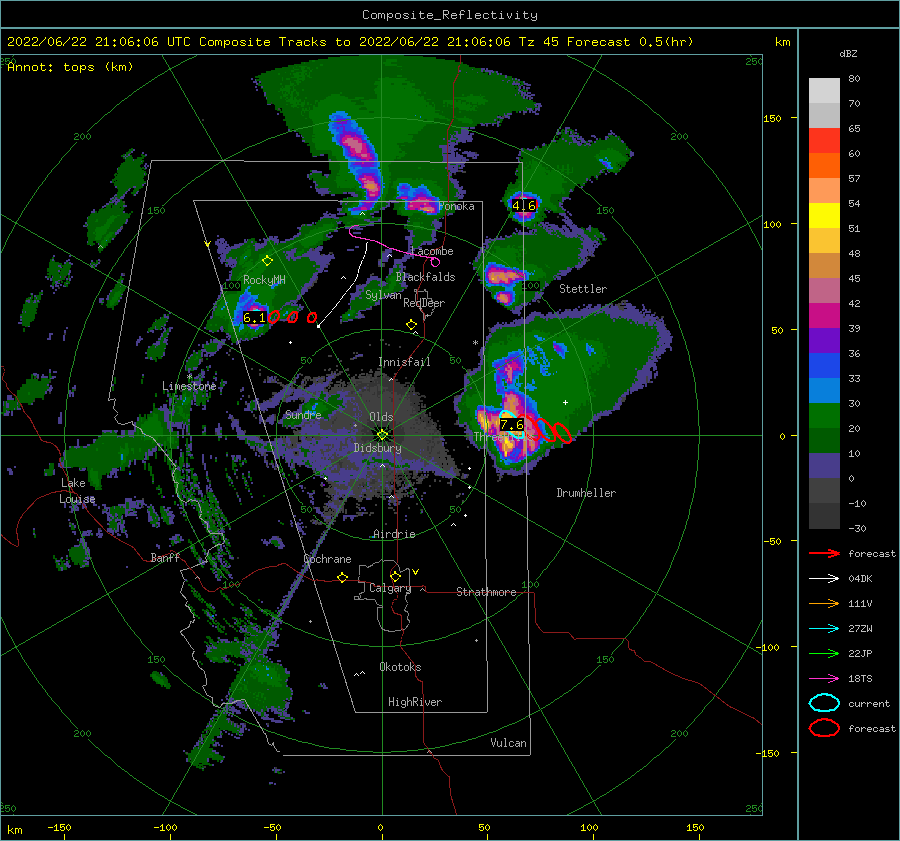
Task: Click the Sundre town label
Action: tap(303, 415)
